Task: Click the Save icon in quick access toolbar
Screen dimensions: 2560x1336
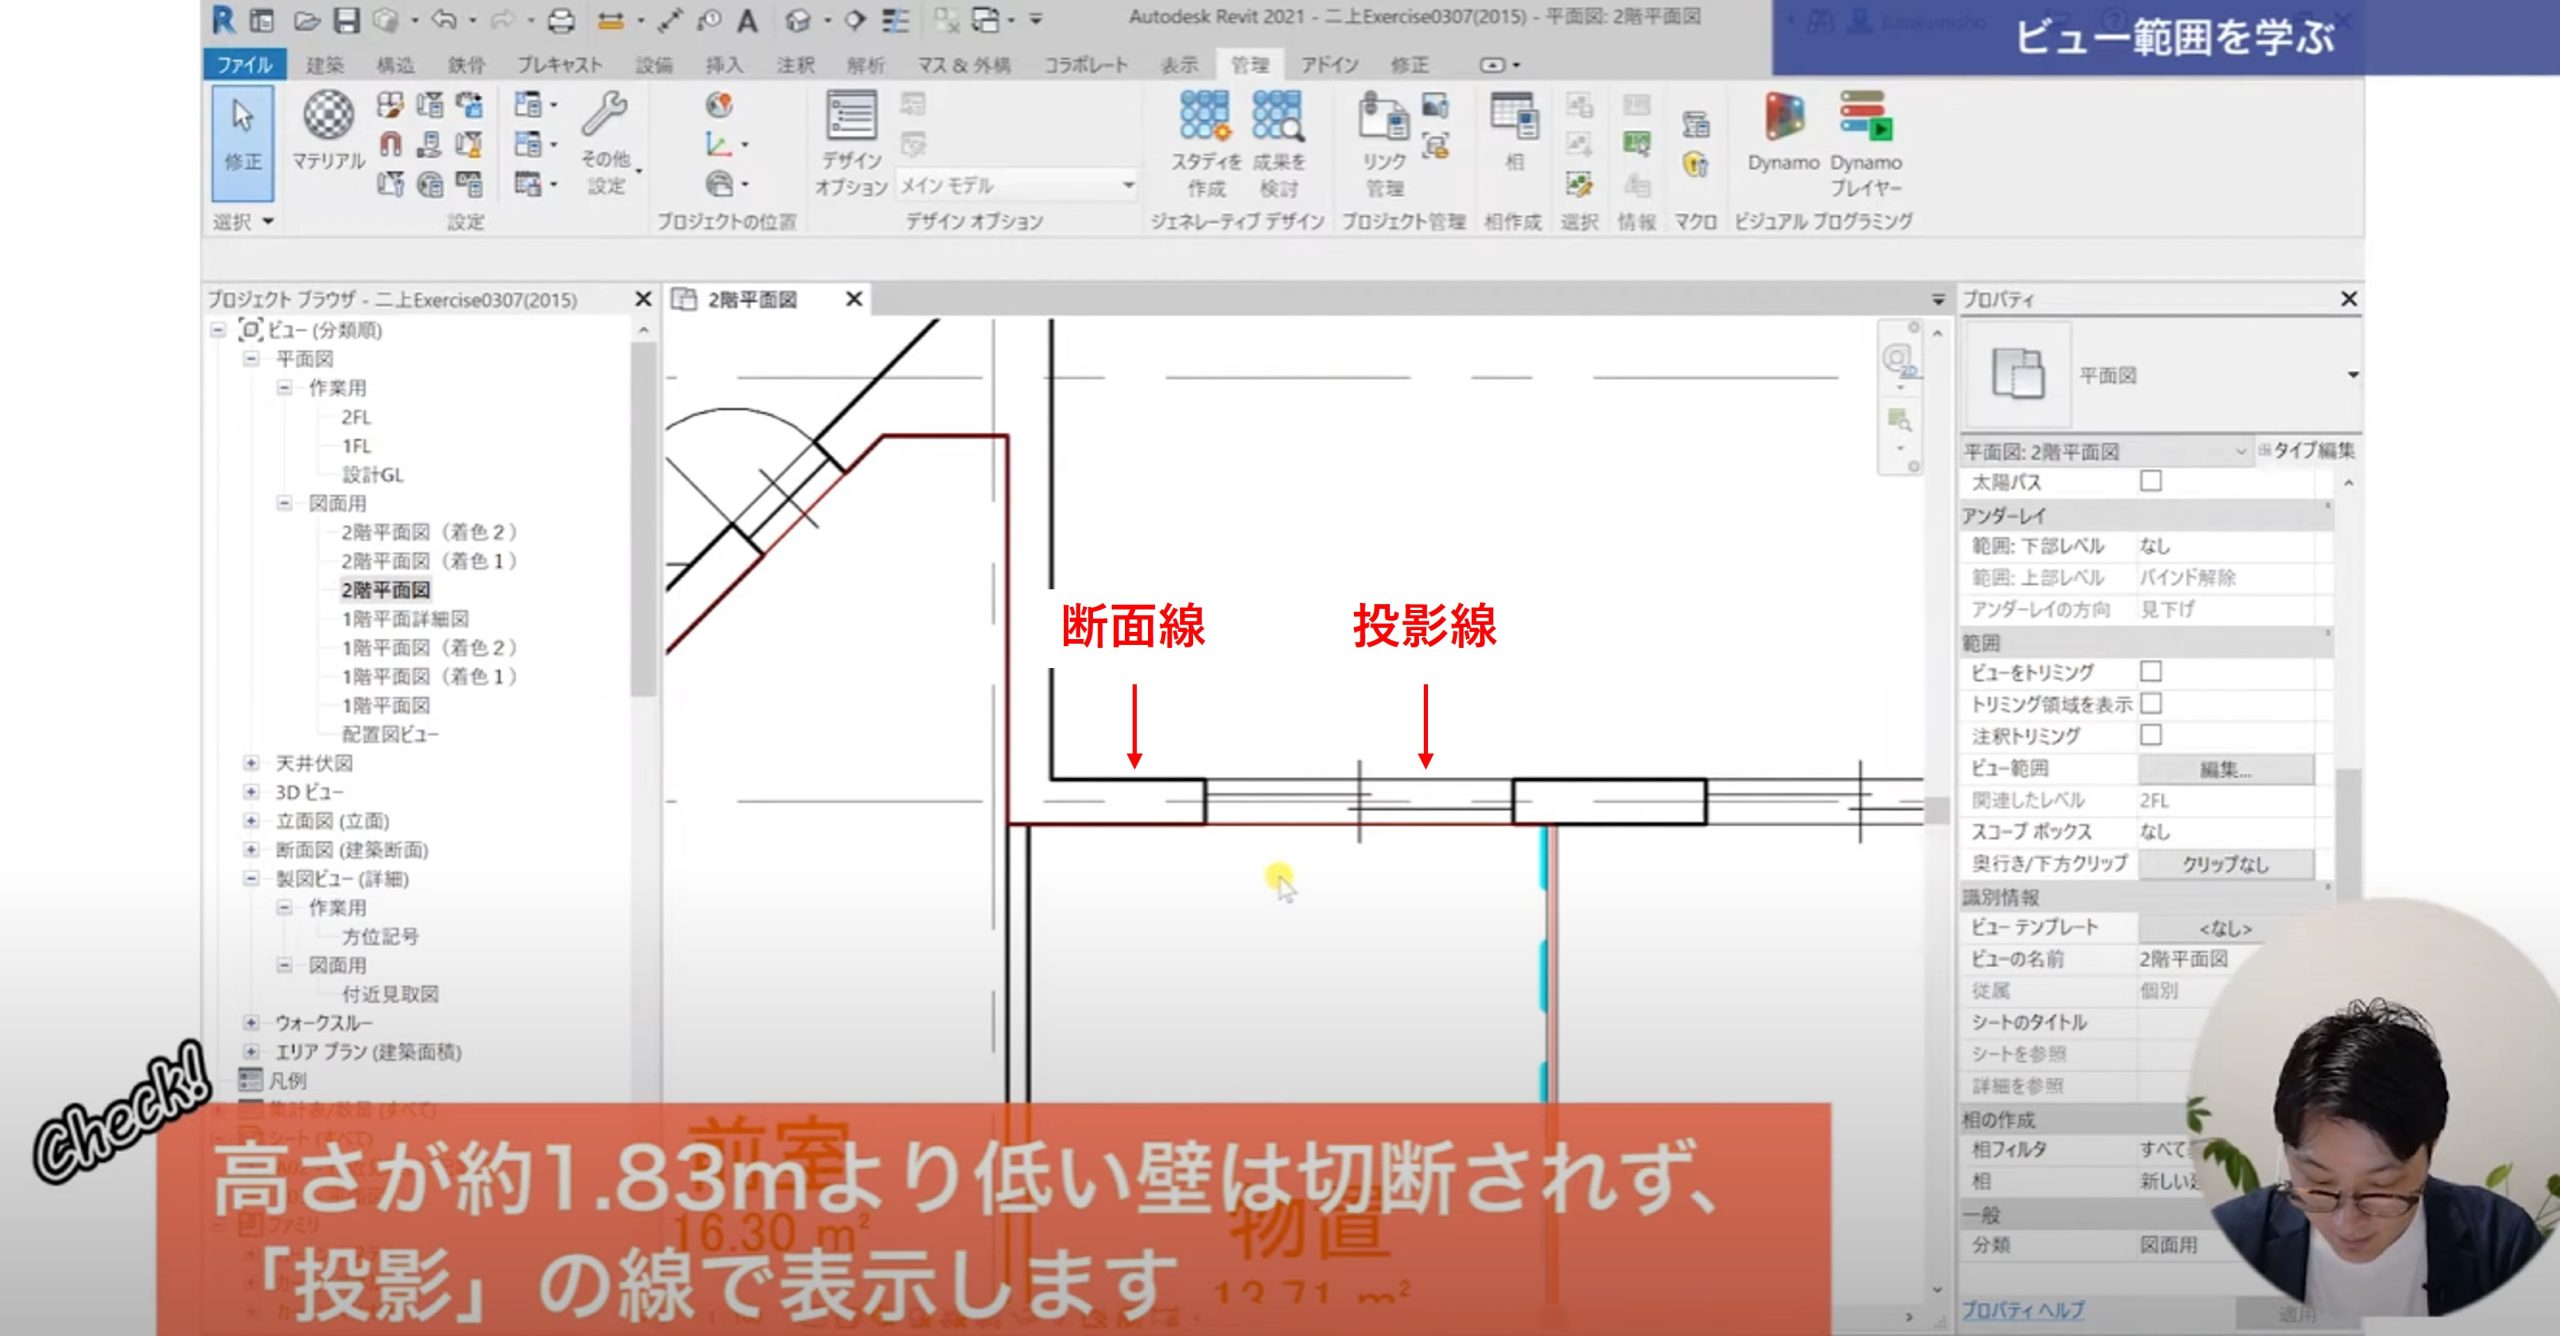Action: [x=346, y=20]
